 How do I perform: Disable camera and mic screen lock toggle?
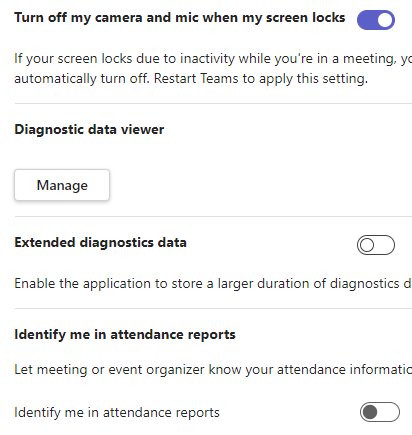[x=376, y=20]
